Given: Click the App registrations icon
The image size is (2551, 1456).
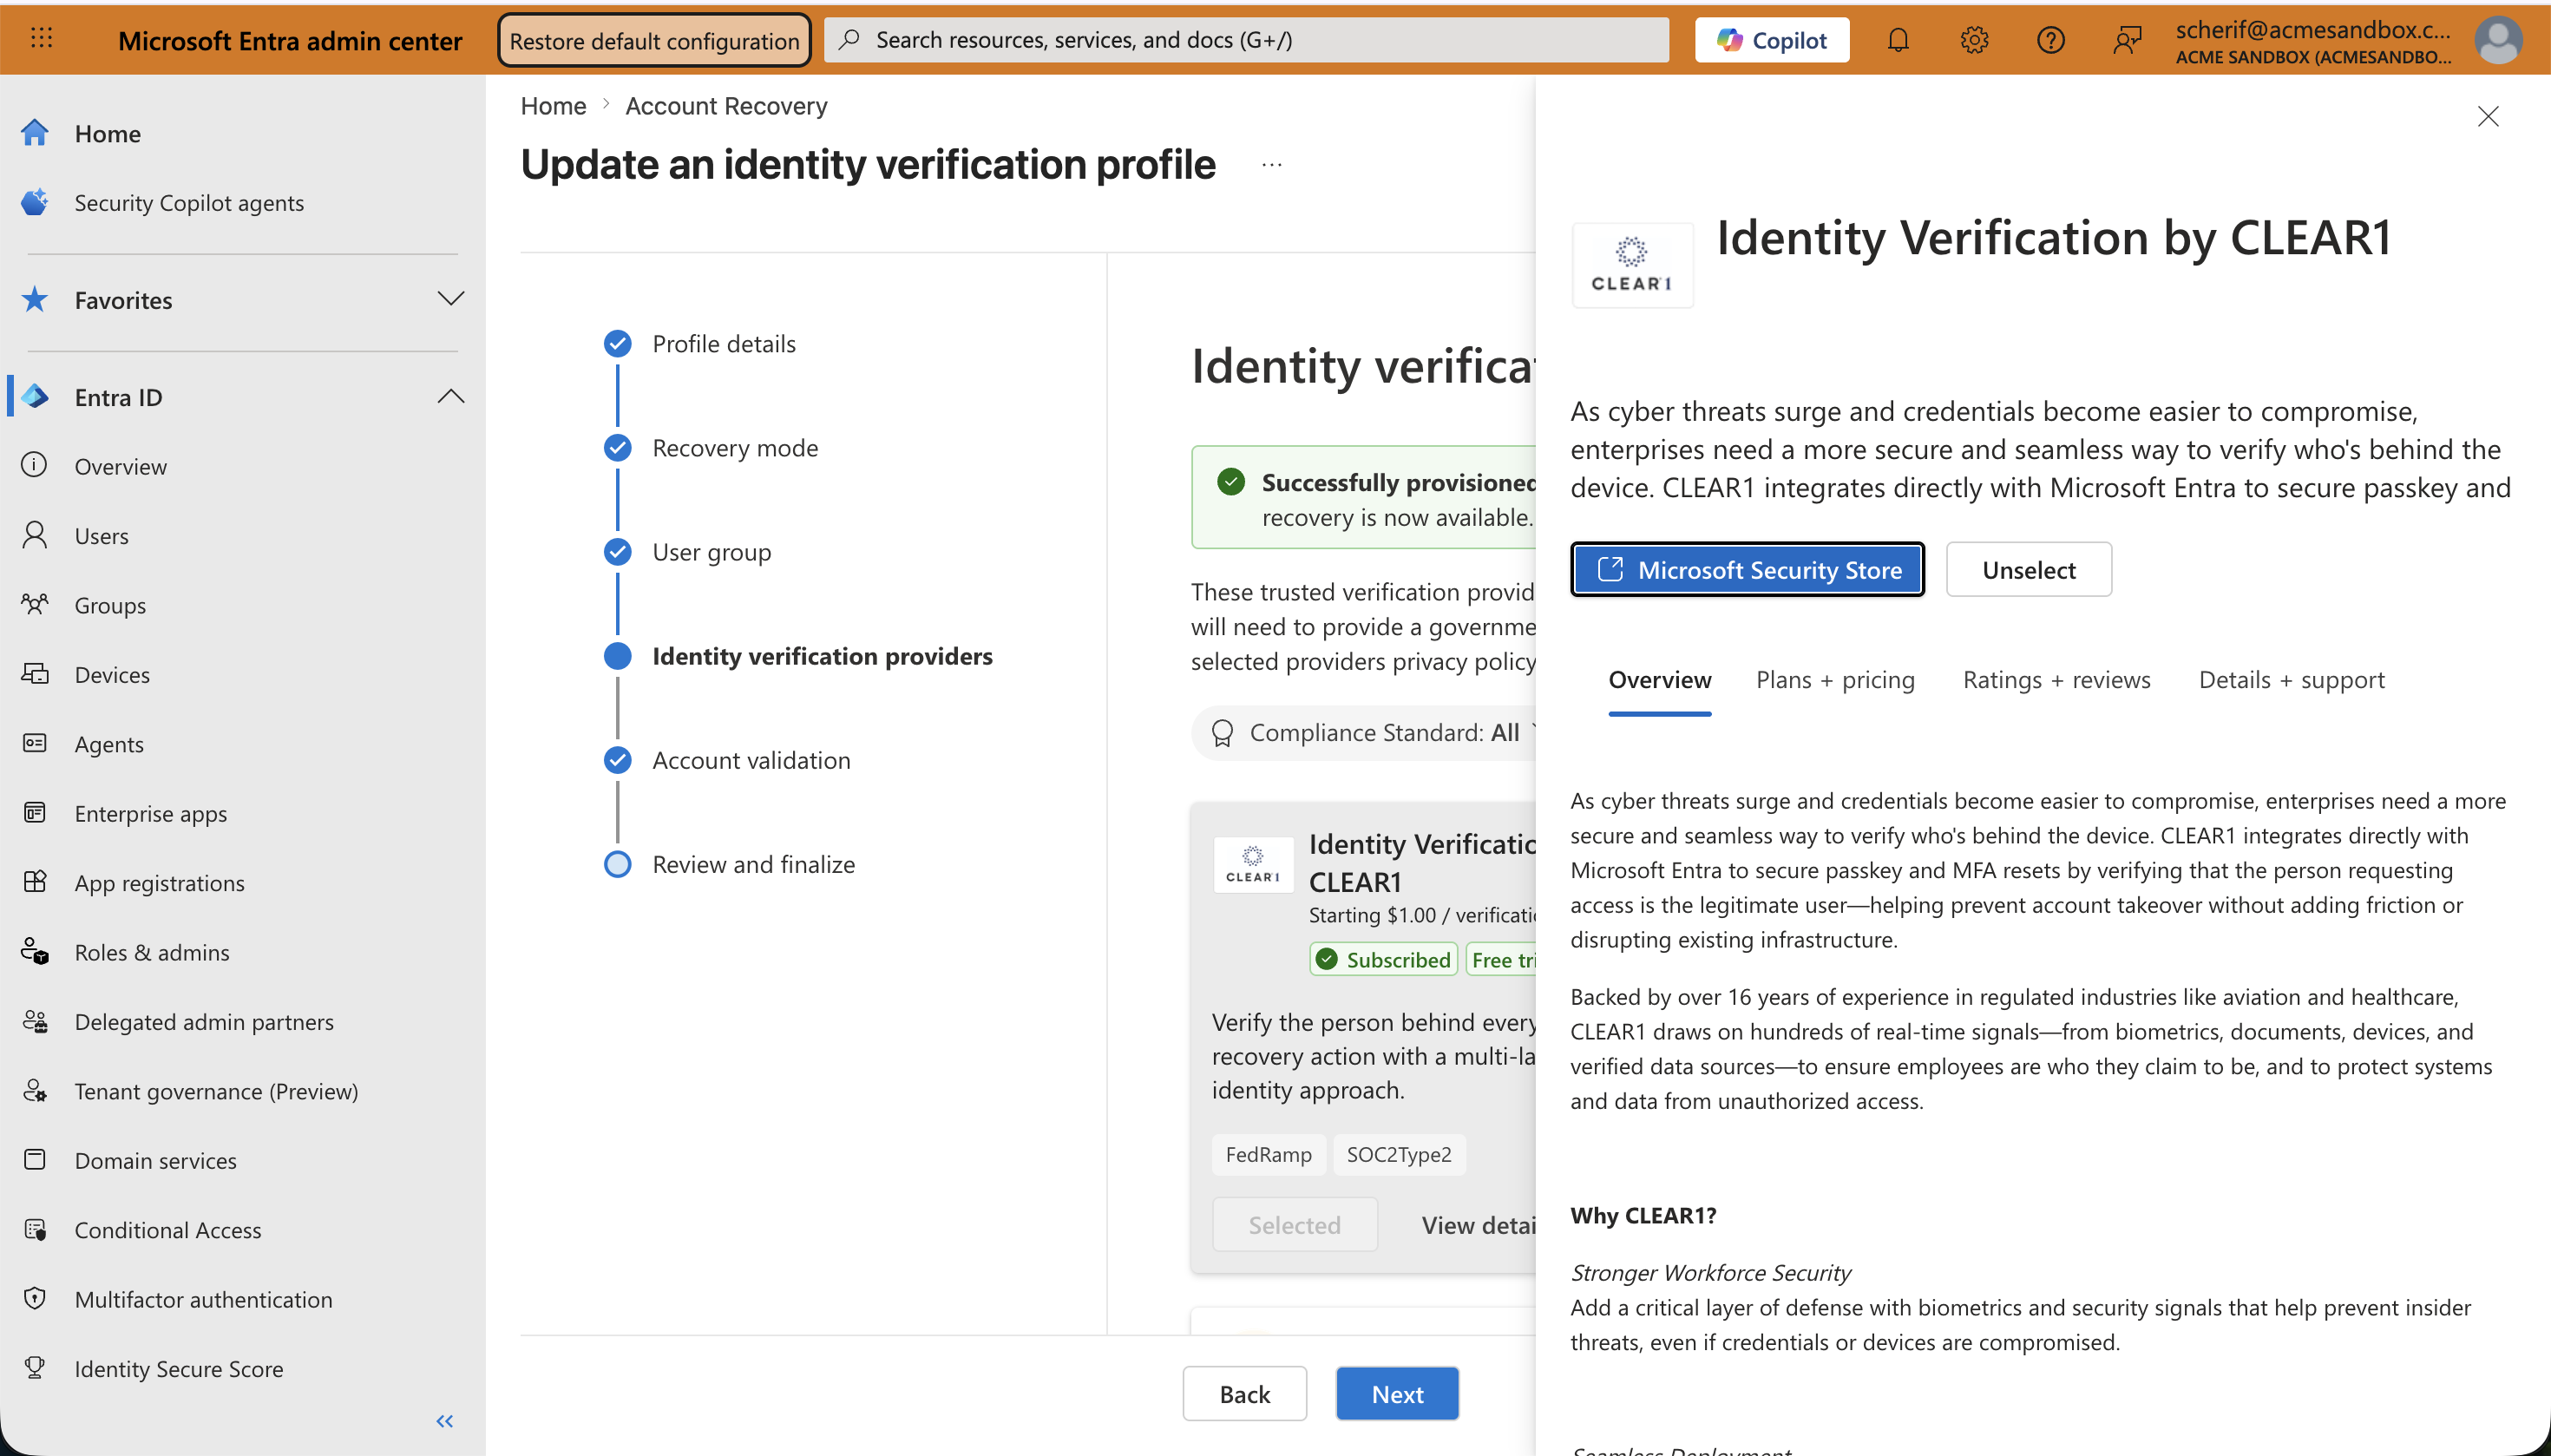Looking at the screenshot, I should coord(35,882).
